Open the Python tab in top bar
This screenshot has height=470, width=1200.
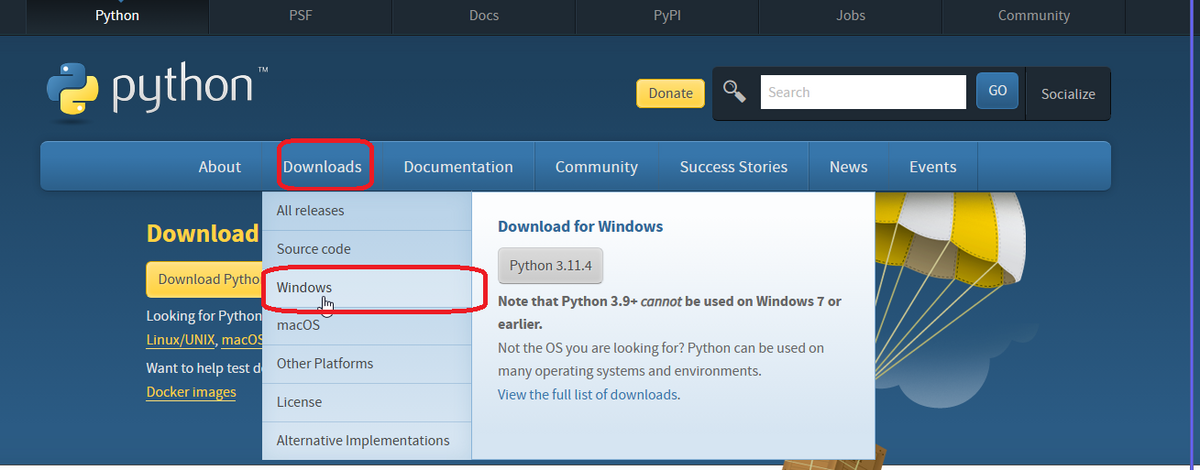pos(117,15)
